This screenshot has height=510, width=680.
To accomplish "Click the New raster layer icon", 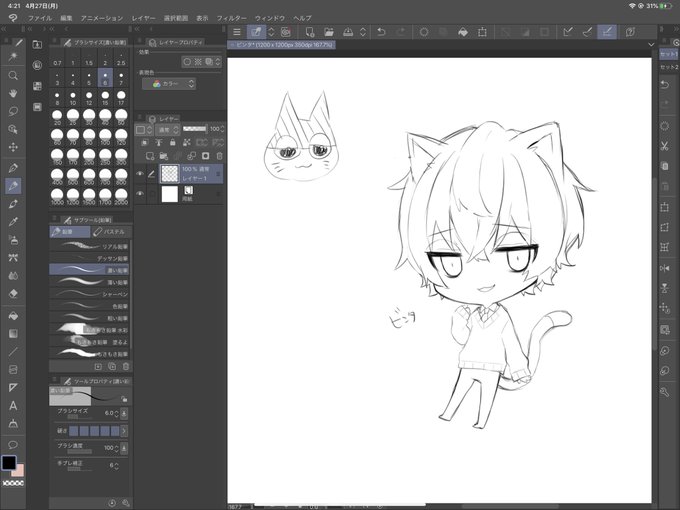I will tap(150, 156).
